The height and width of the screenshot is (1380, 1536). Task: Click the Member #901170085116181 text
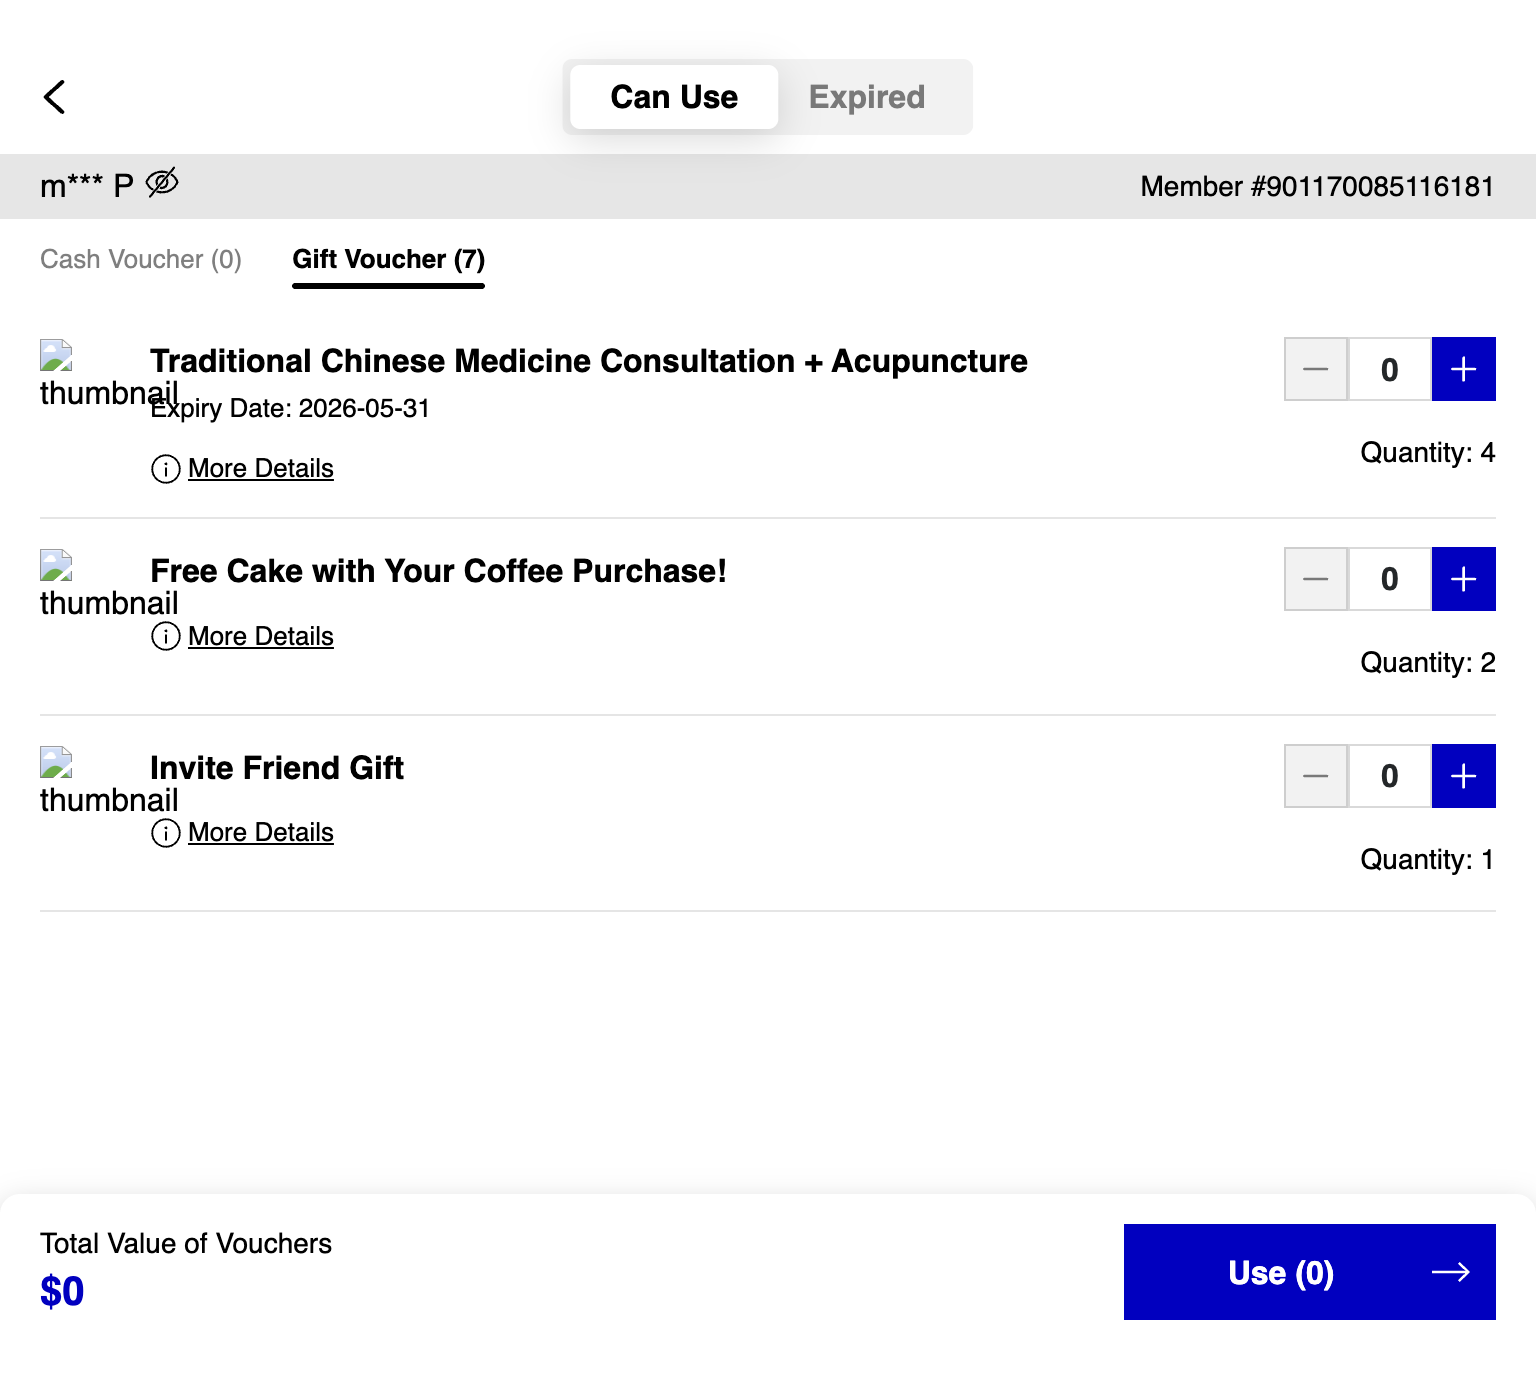pyautogui.click(x=1317, y=187)
